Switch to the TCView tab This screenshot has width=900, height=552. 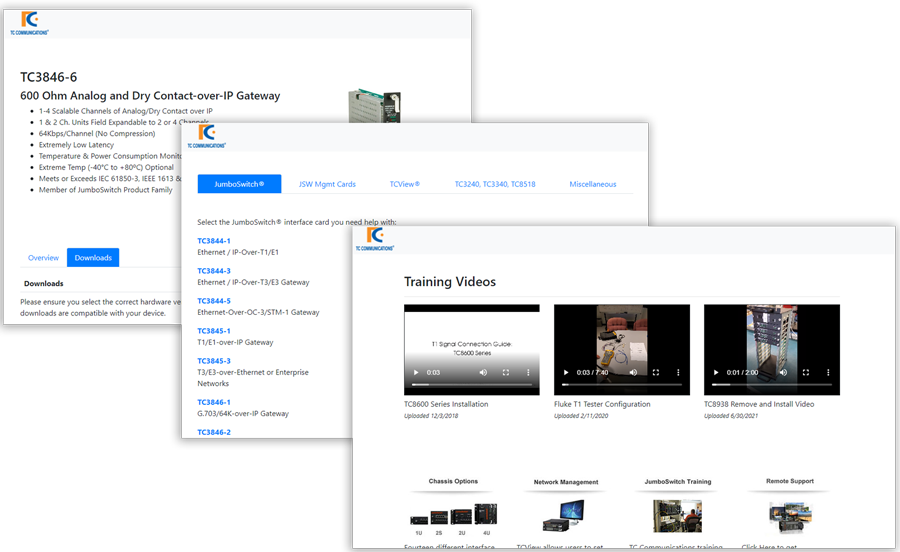(x=405, y=184)
